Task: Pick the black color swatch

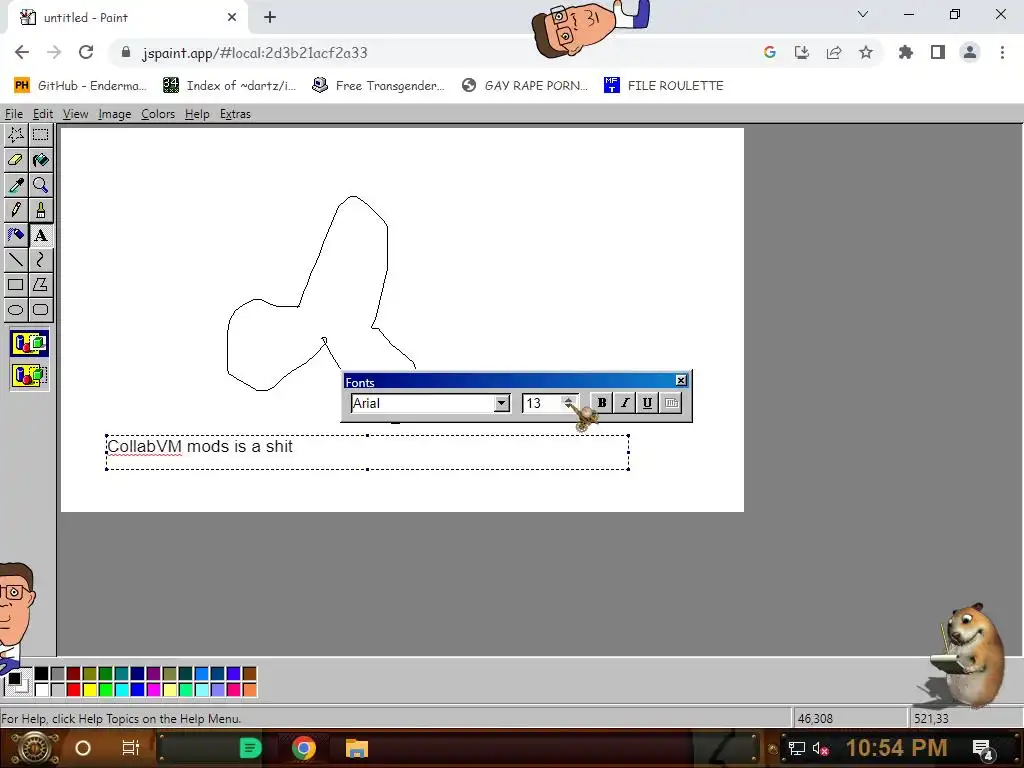Action: tap(41, 674)
